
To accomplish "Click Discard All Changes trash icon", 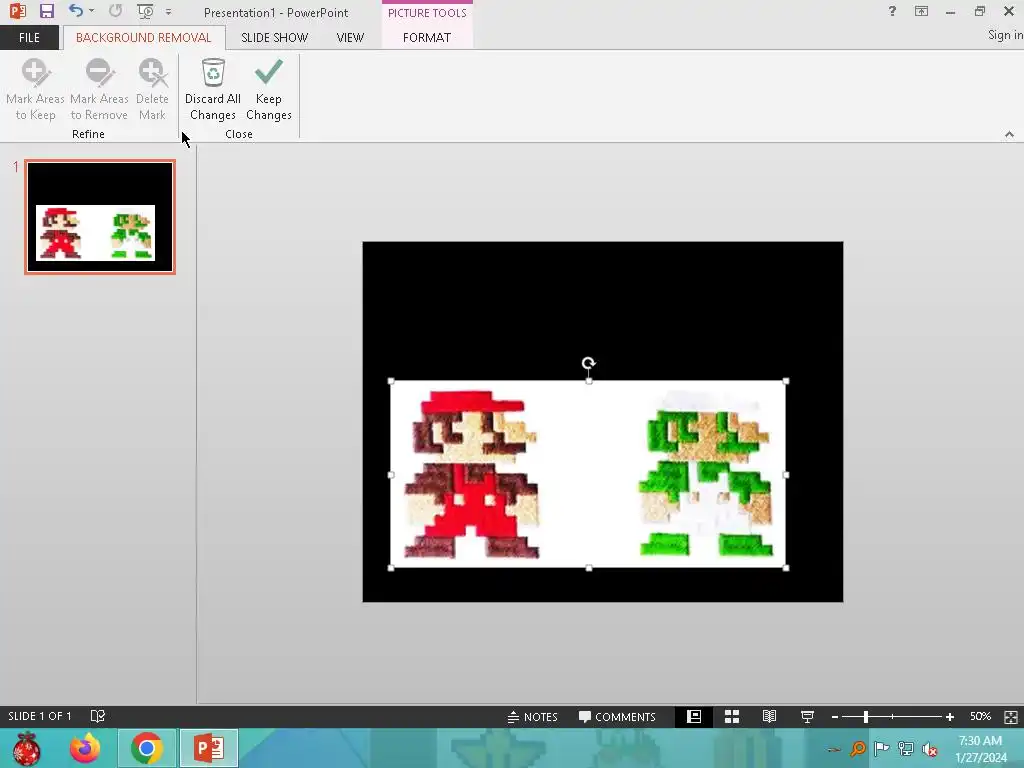I will coord(213,72).
